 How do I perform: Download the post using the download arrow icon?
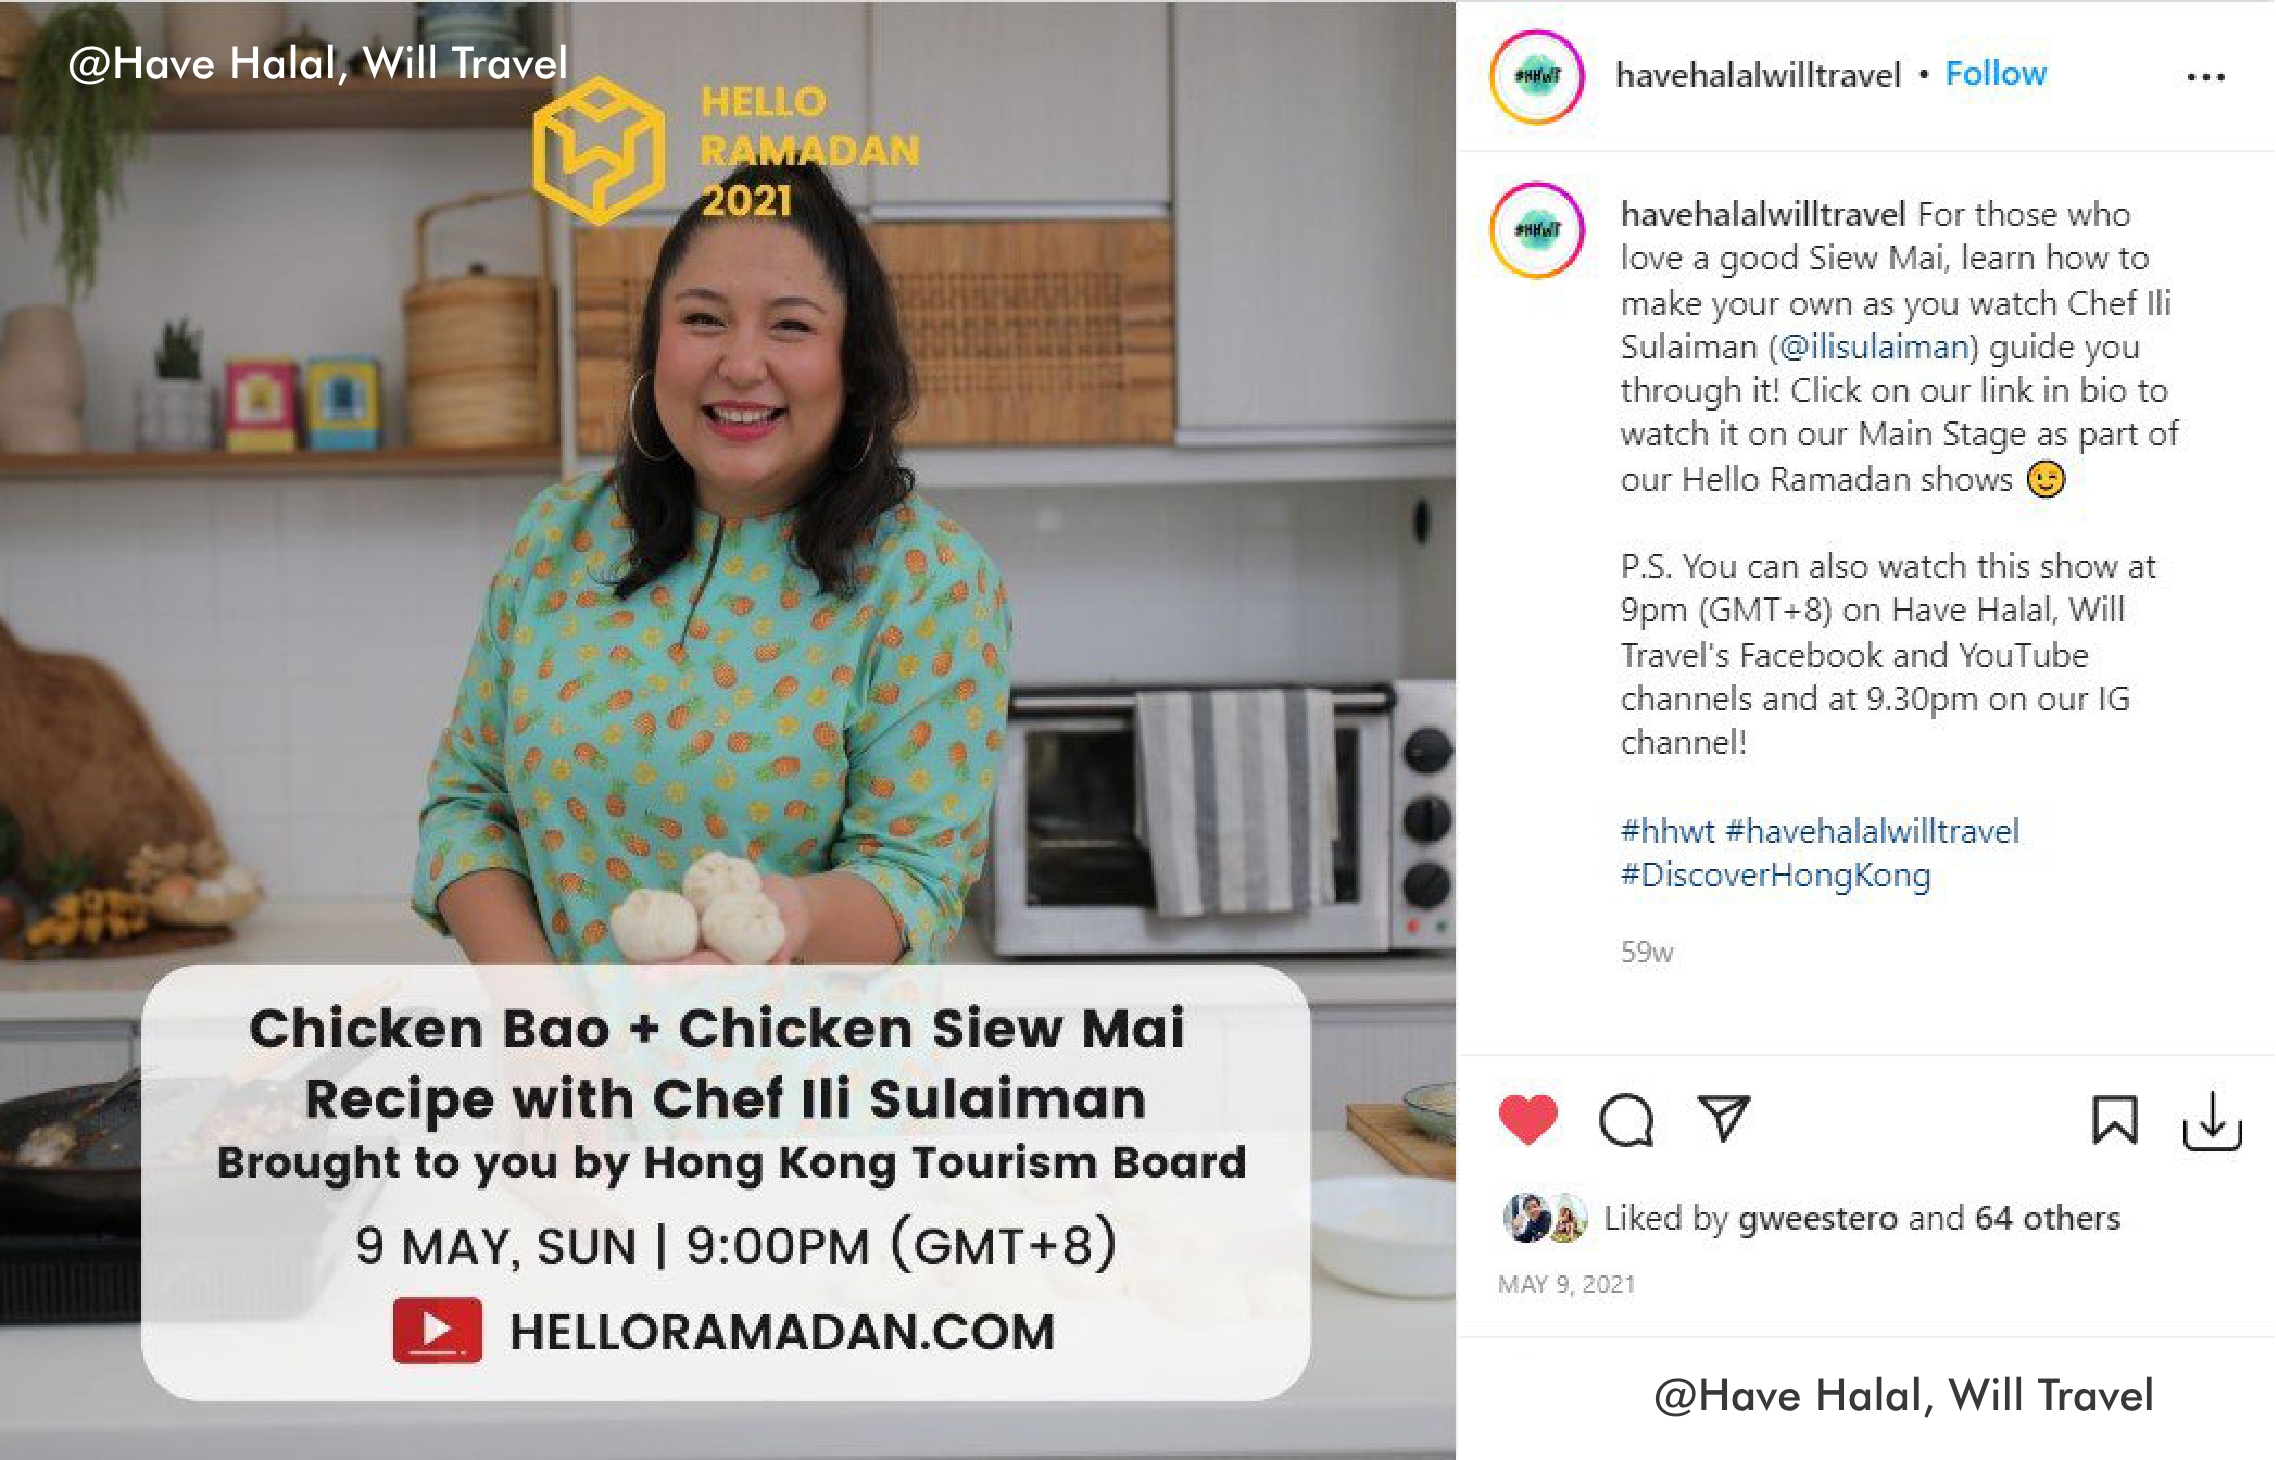pyautogui.click(x=2211, y=1121)
